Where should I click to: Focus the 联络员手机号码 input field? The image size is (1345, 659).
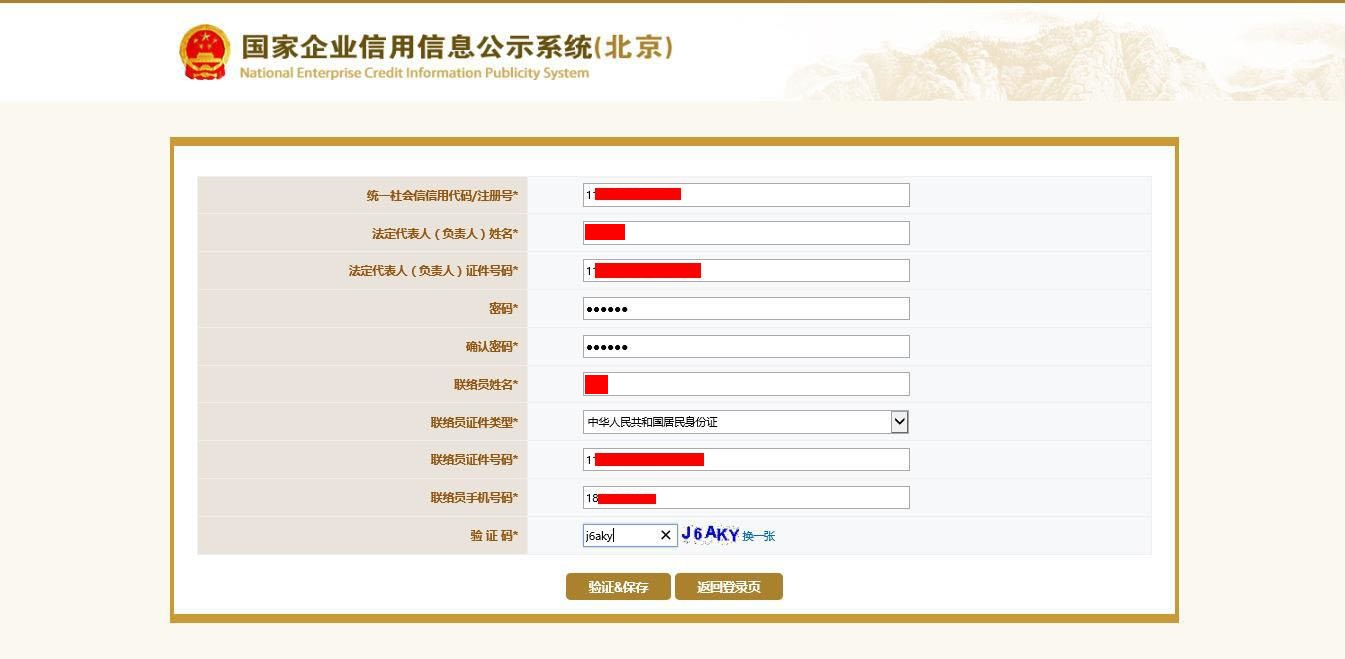(x=746, y=498)
